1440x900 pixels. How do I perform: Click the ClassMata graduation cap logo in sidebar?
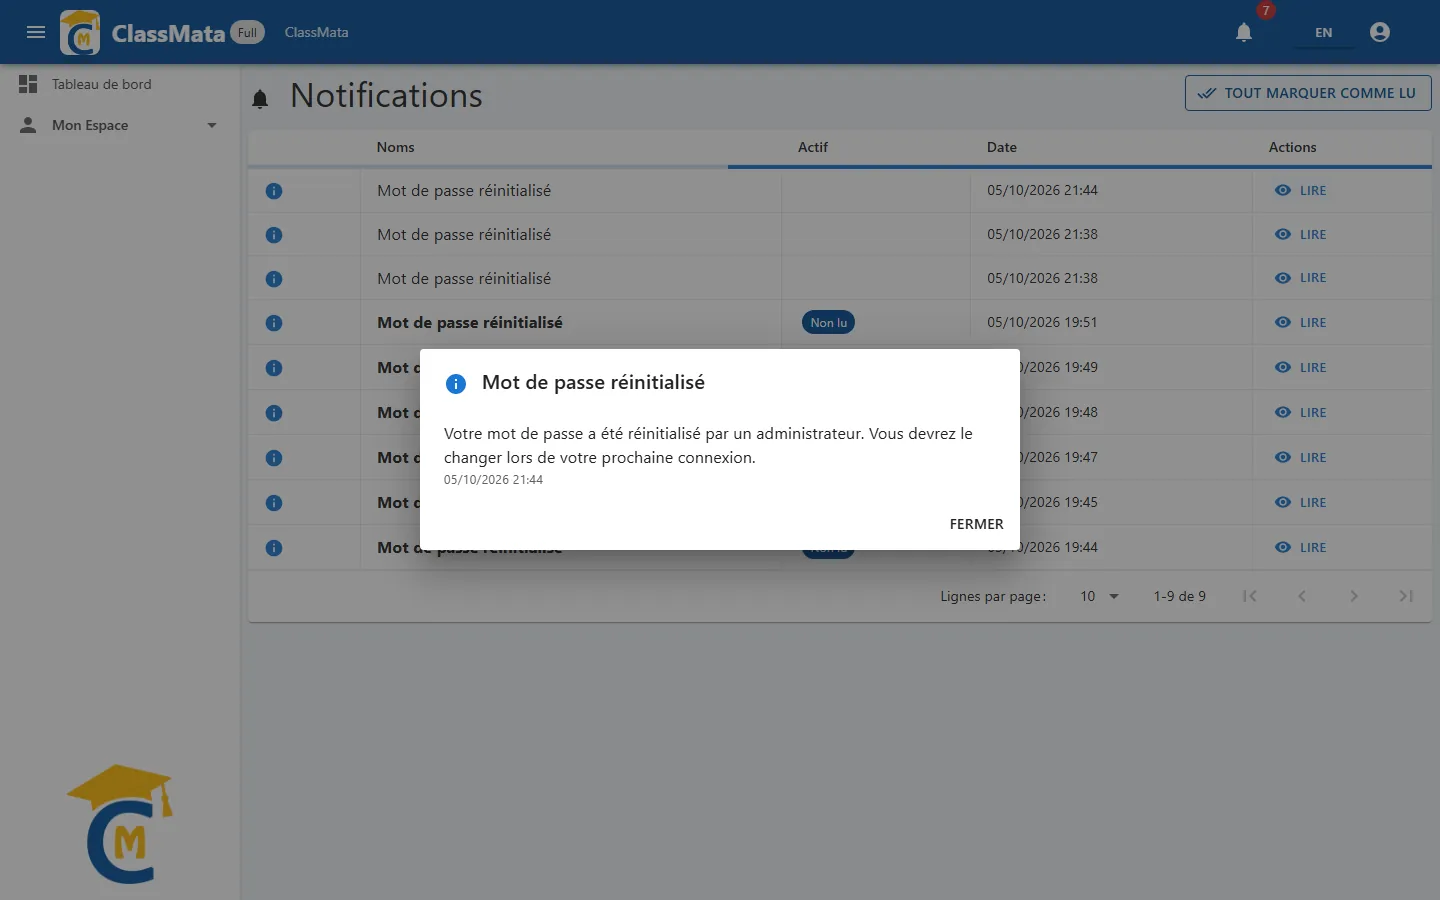pyautogui.click(x=121, y=824)
